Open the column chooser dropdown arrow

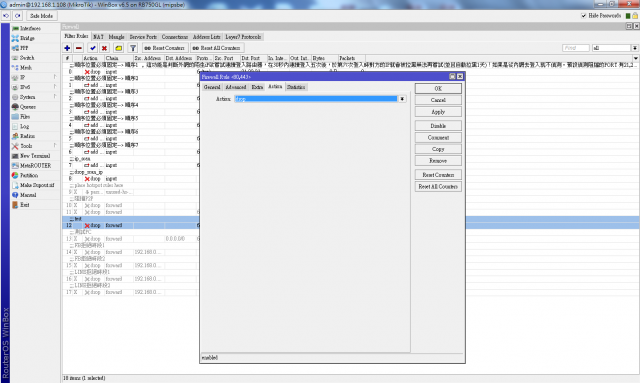(x=636, y=58)
